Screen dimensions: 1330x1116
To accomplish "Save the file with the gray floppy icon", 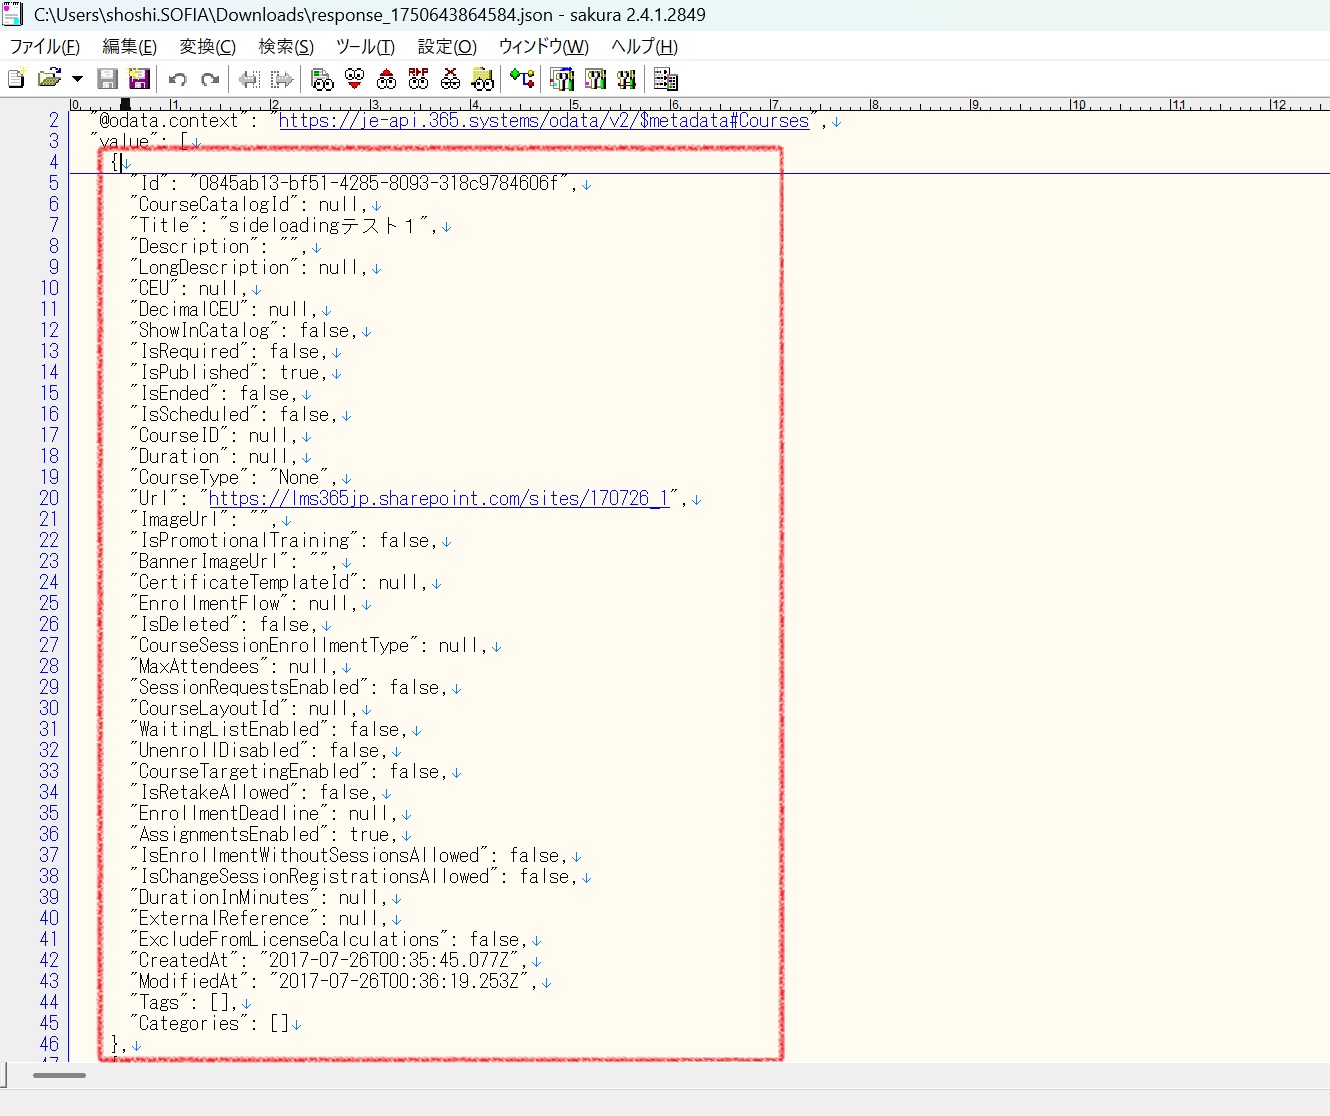I will tap(107, 79).
